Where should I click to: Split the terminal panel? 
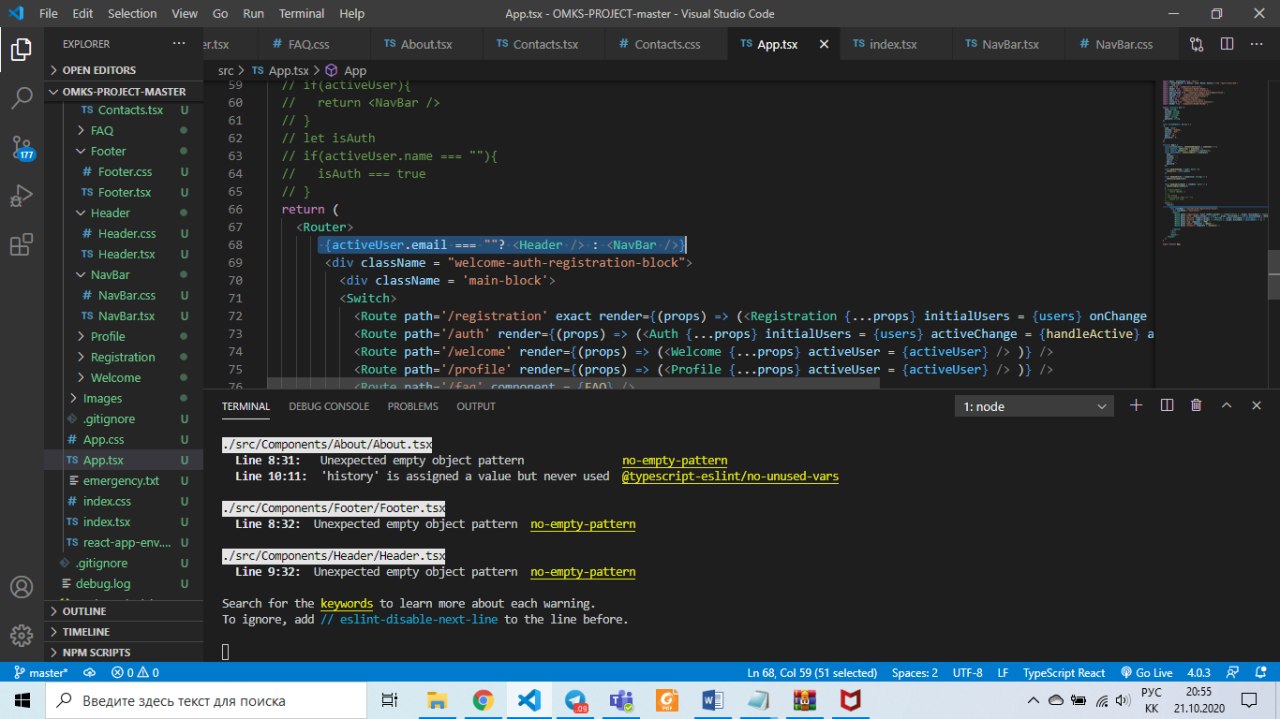click(x=1166, y=405)
